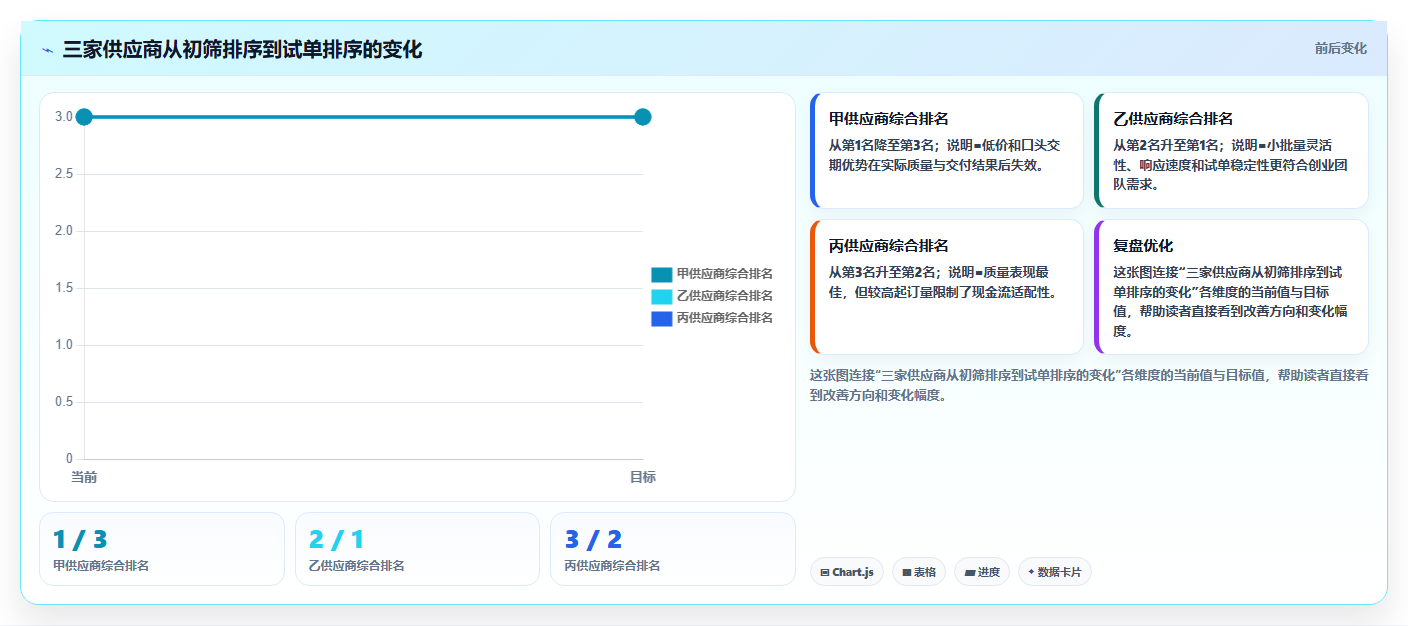Select the Chart.js tag
The image size is (1408, 626).
(846, 572)
